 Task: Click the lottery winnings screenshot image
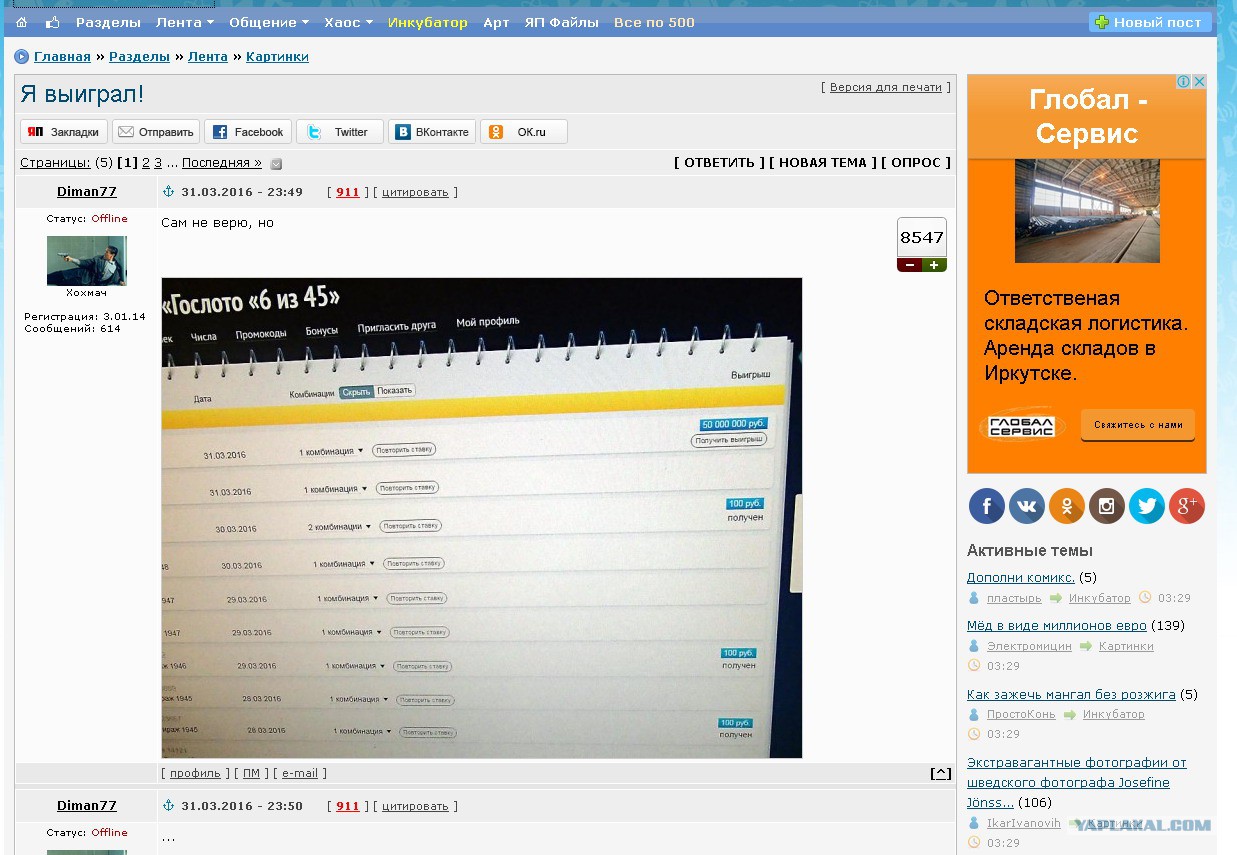[x=481, y=517]
